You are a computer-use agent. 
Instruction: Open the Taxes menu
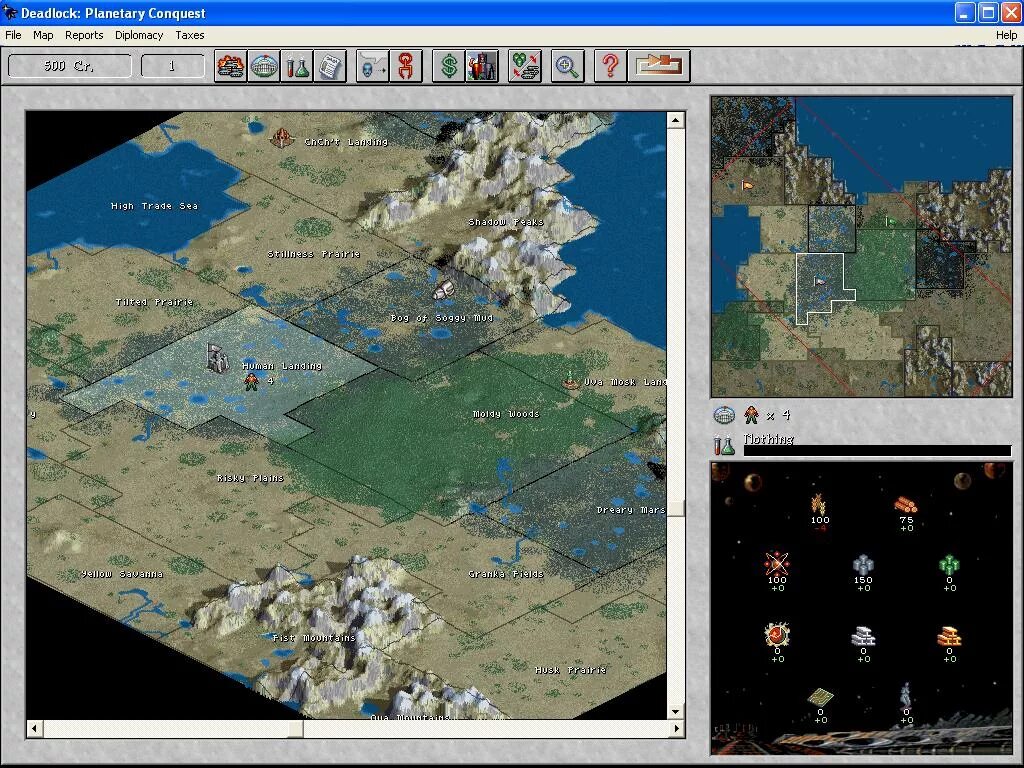click(190, 35)
